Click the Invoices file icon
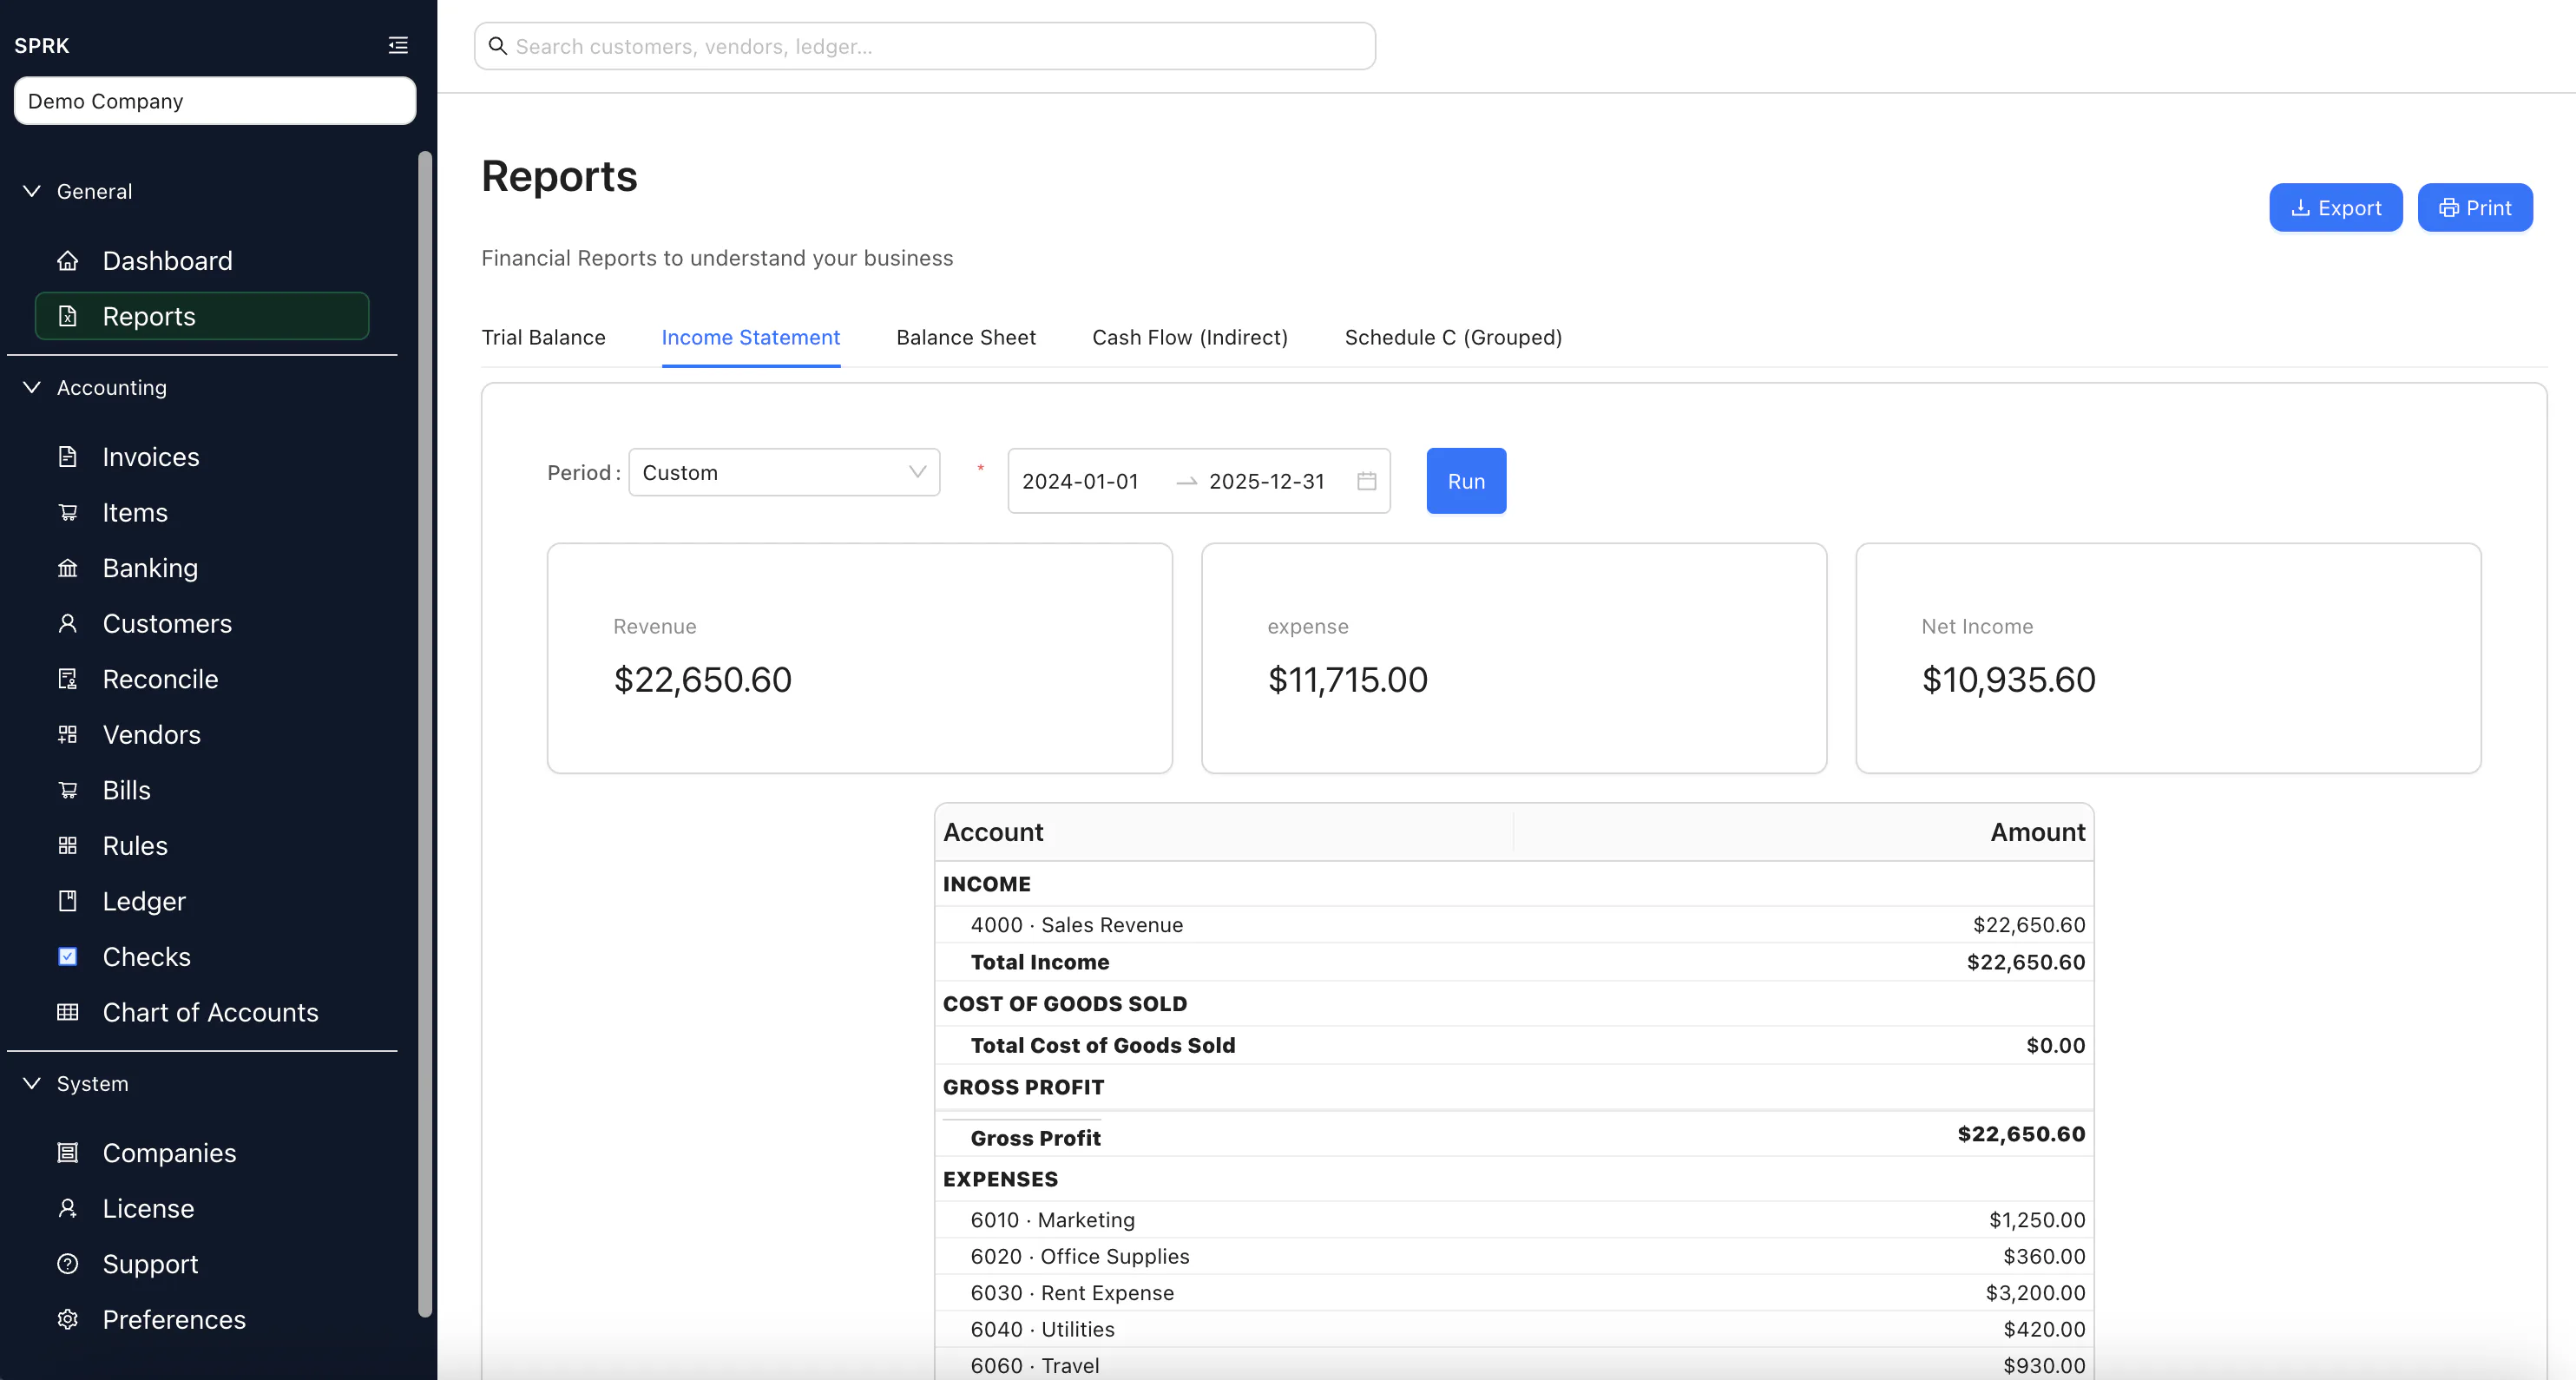Viewport: 2576px width, 1380px height. (67, 457)
